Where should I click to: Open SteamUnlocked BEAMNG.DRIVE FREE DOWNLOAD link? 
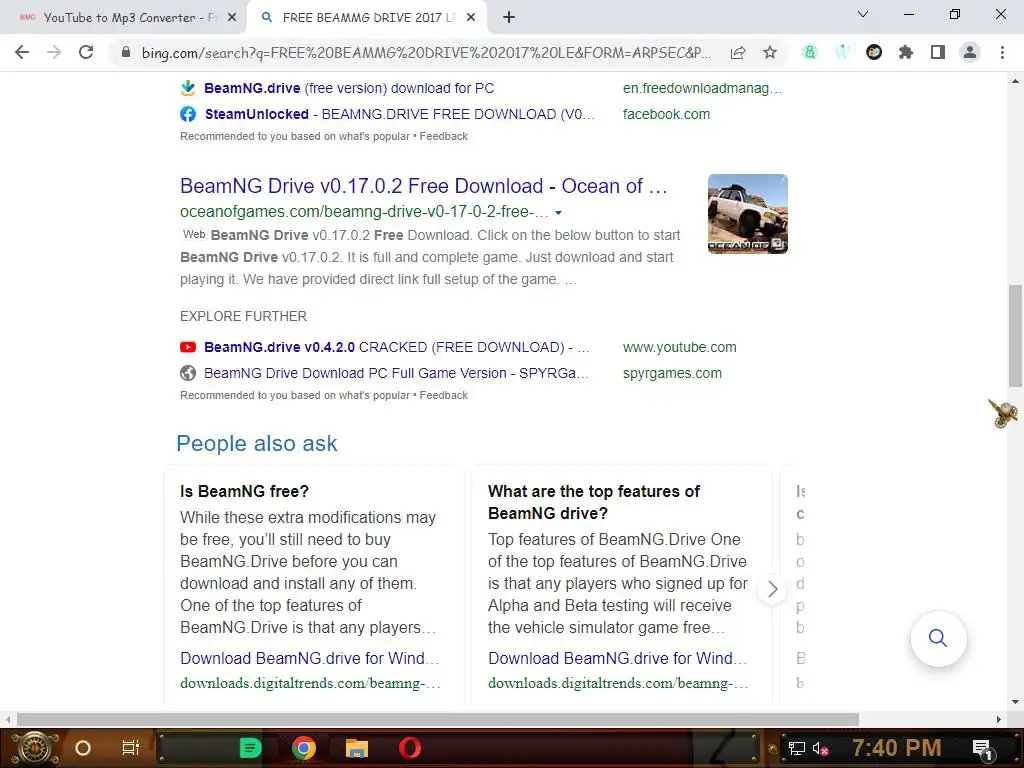(400, 114)
